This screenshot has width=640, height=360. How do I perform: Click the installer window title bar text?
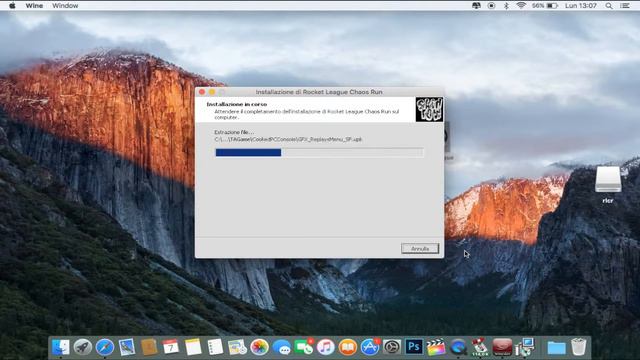click(x=319, y=92)
